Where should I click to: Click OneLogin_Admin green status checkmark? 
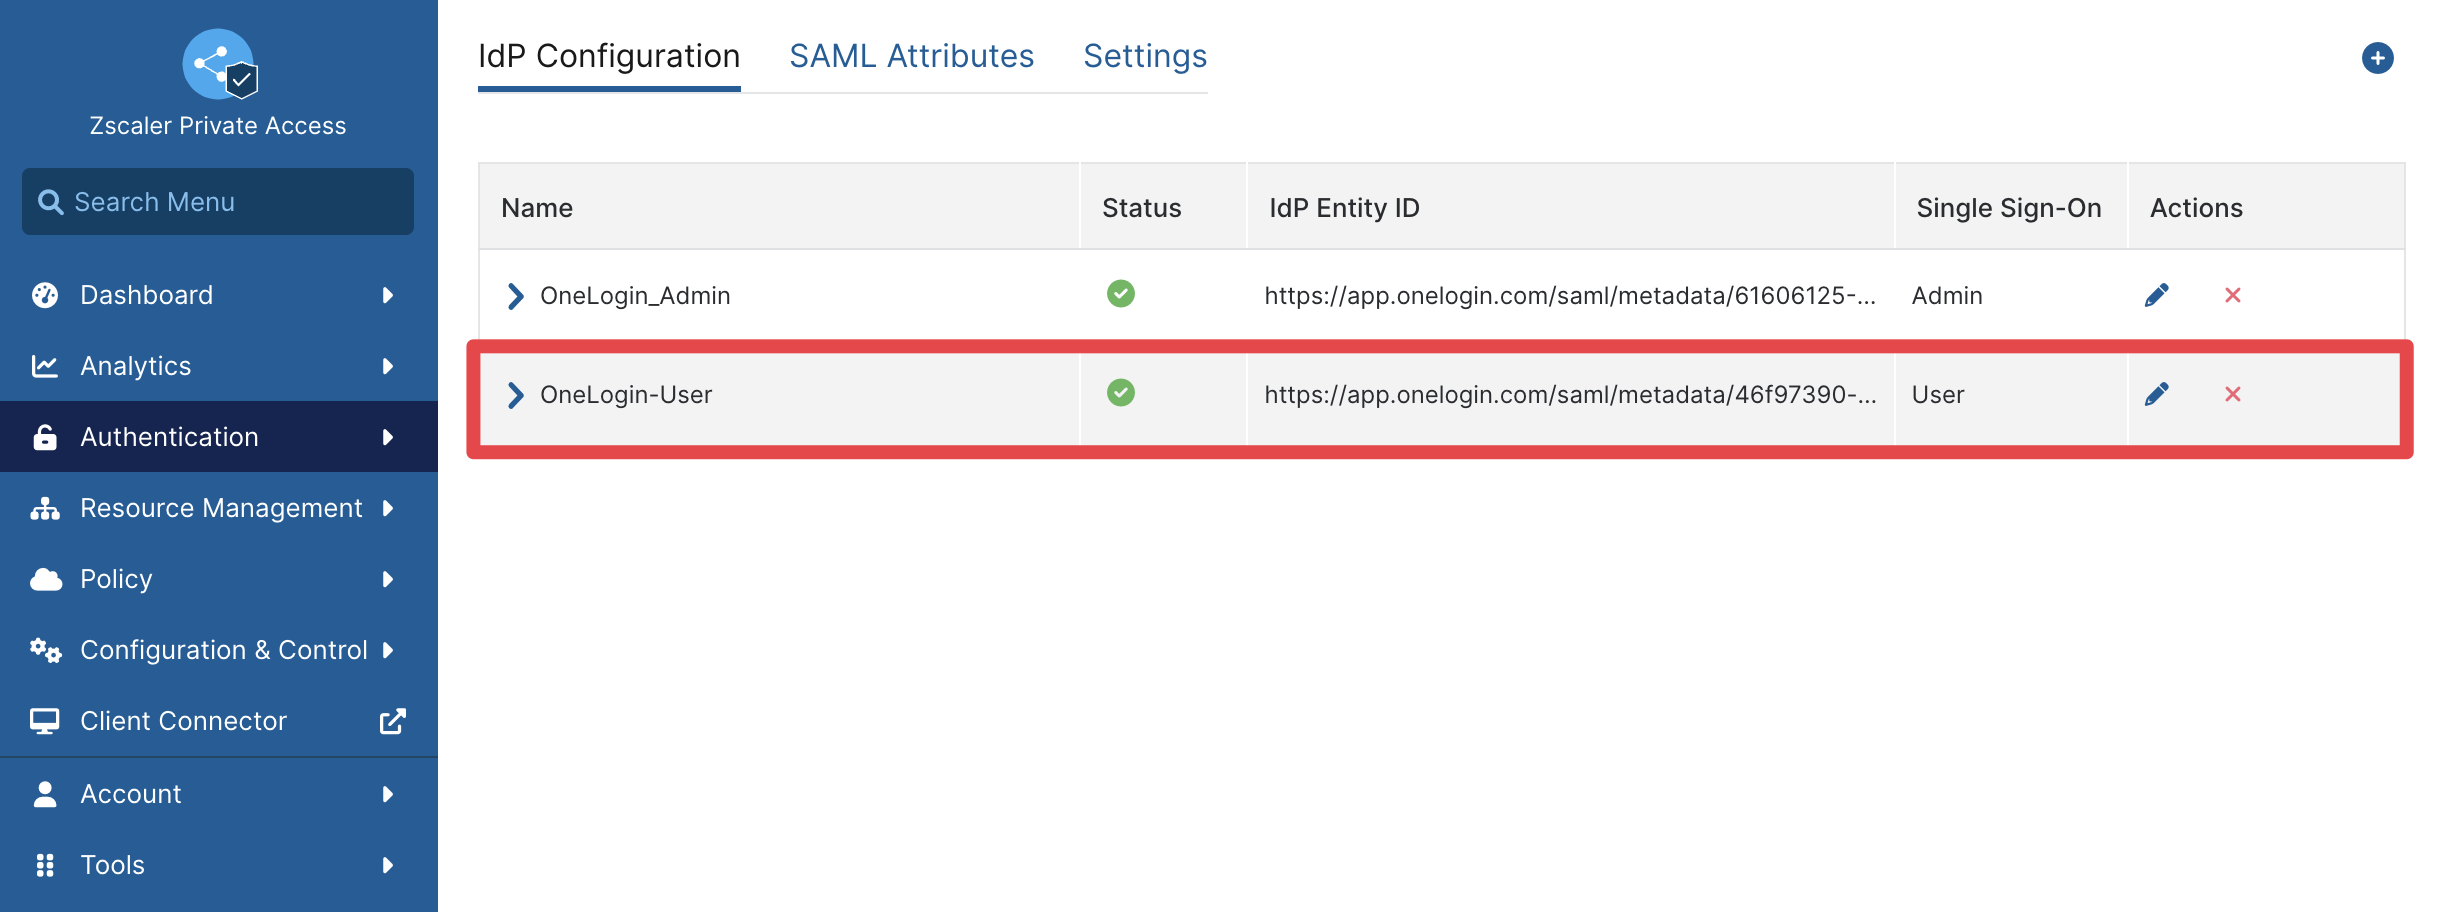click(x=1121, y=293)
